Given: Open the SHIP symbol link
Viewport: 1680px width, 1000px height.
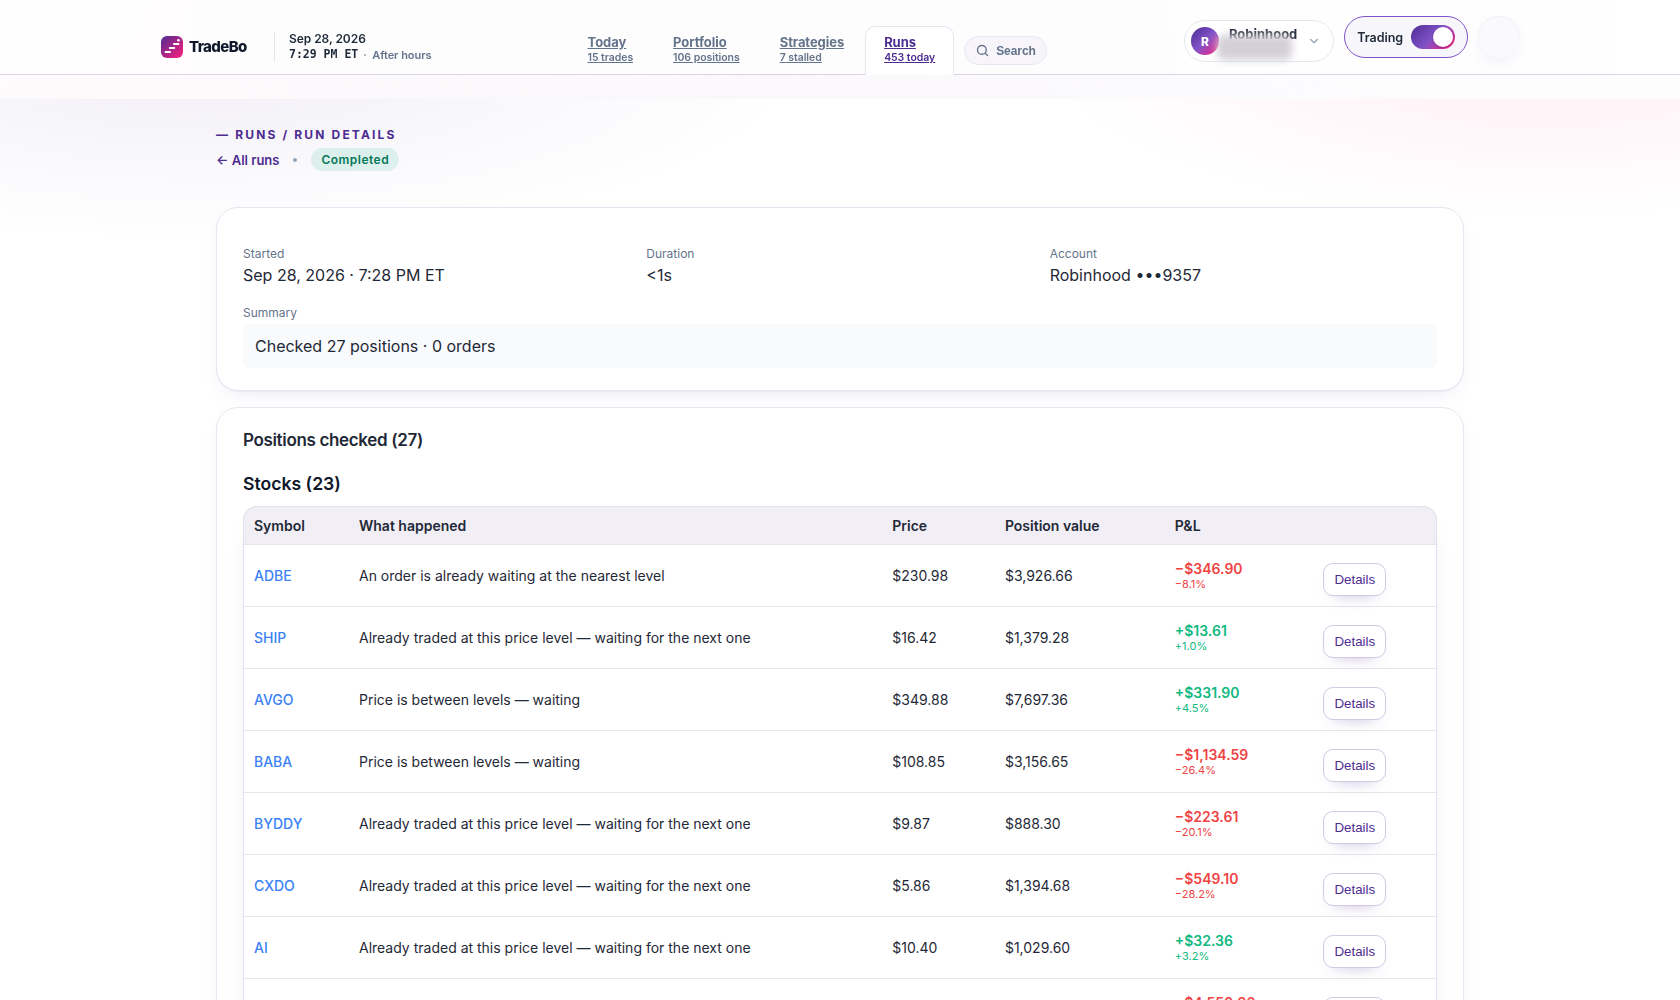Looking at the screenshot, I should 270,638.
